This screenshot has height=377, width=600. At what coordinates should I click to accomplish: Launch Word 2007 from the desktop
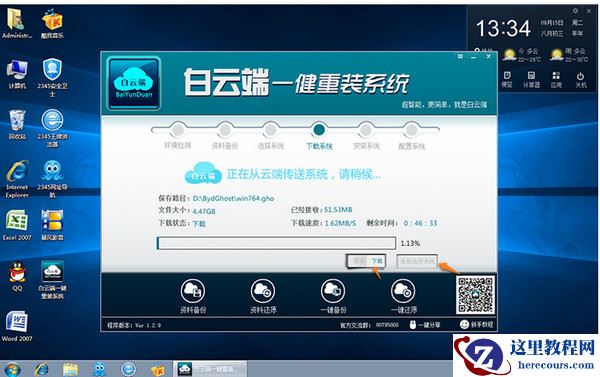coord(16,326)
